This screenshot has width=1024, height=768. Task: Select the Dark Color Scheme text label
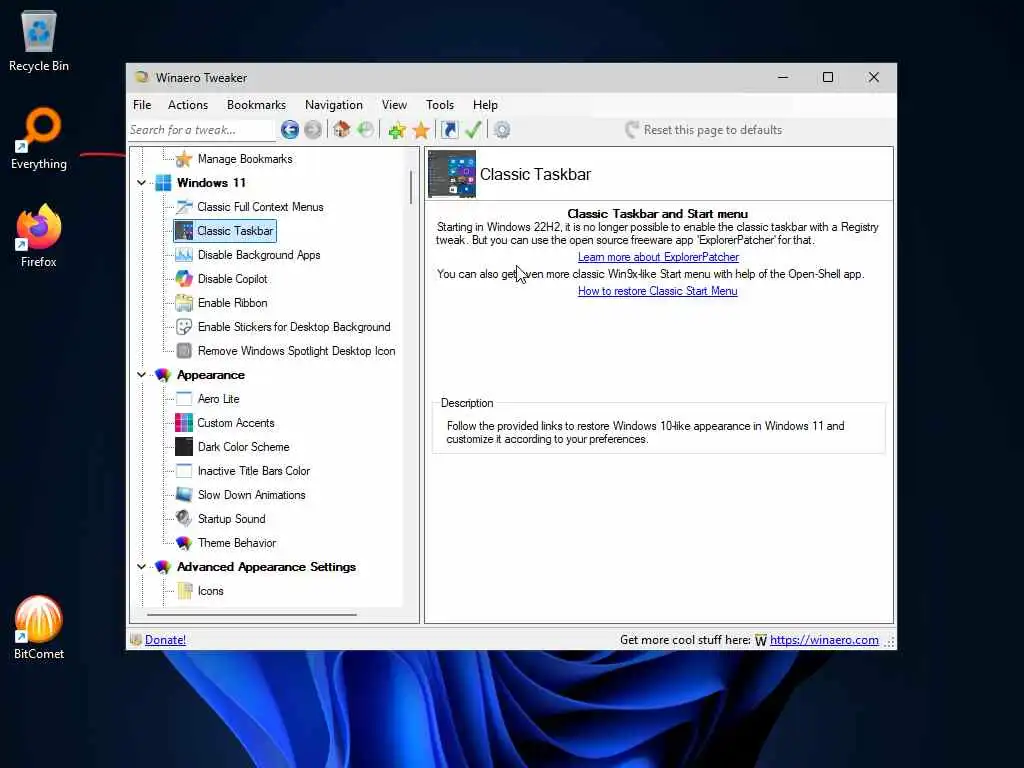click(243, 447)
